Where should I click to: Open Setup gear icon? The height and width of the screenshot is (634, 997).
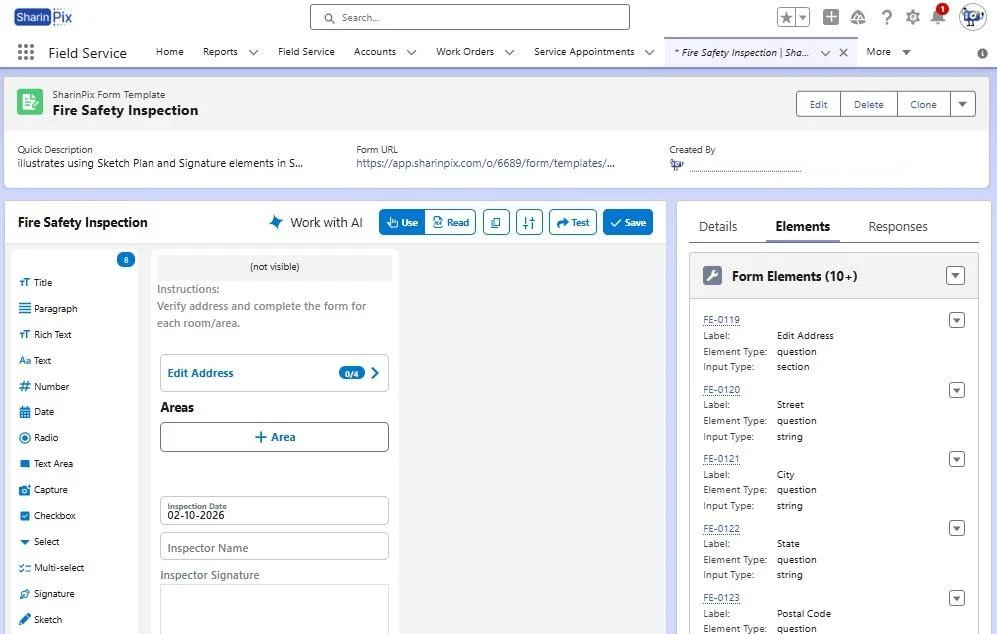912,17
